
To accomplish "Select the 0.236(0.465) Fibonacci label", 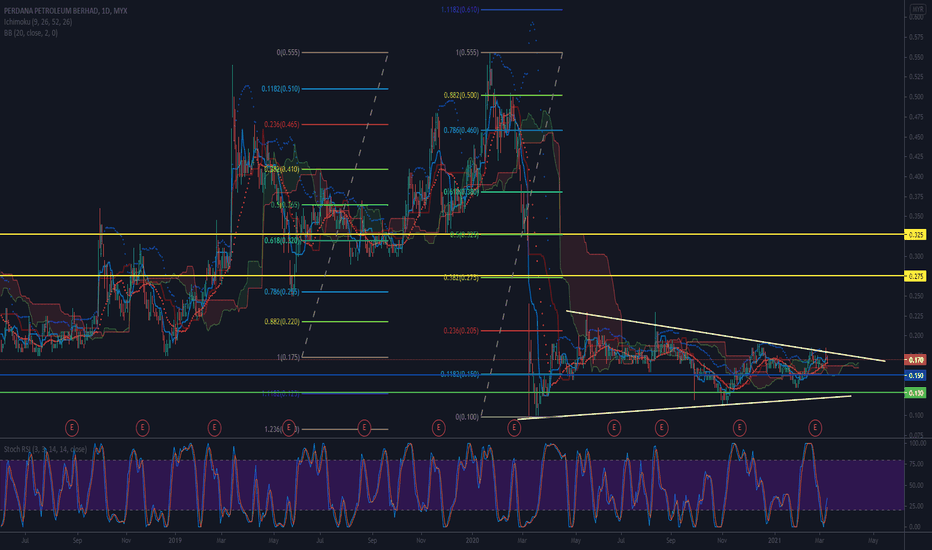I will click(282, 124).
